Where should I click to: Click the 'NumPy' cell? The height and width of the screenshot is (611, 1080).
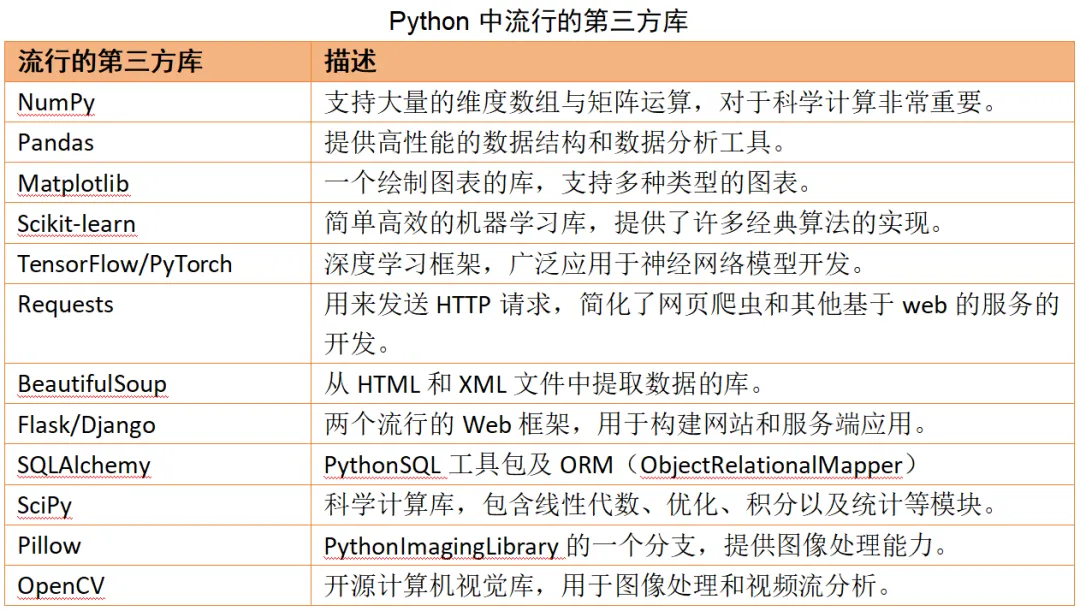point(158,103)
